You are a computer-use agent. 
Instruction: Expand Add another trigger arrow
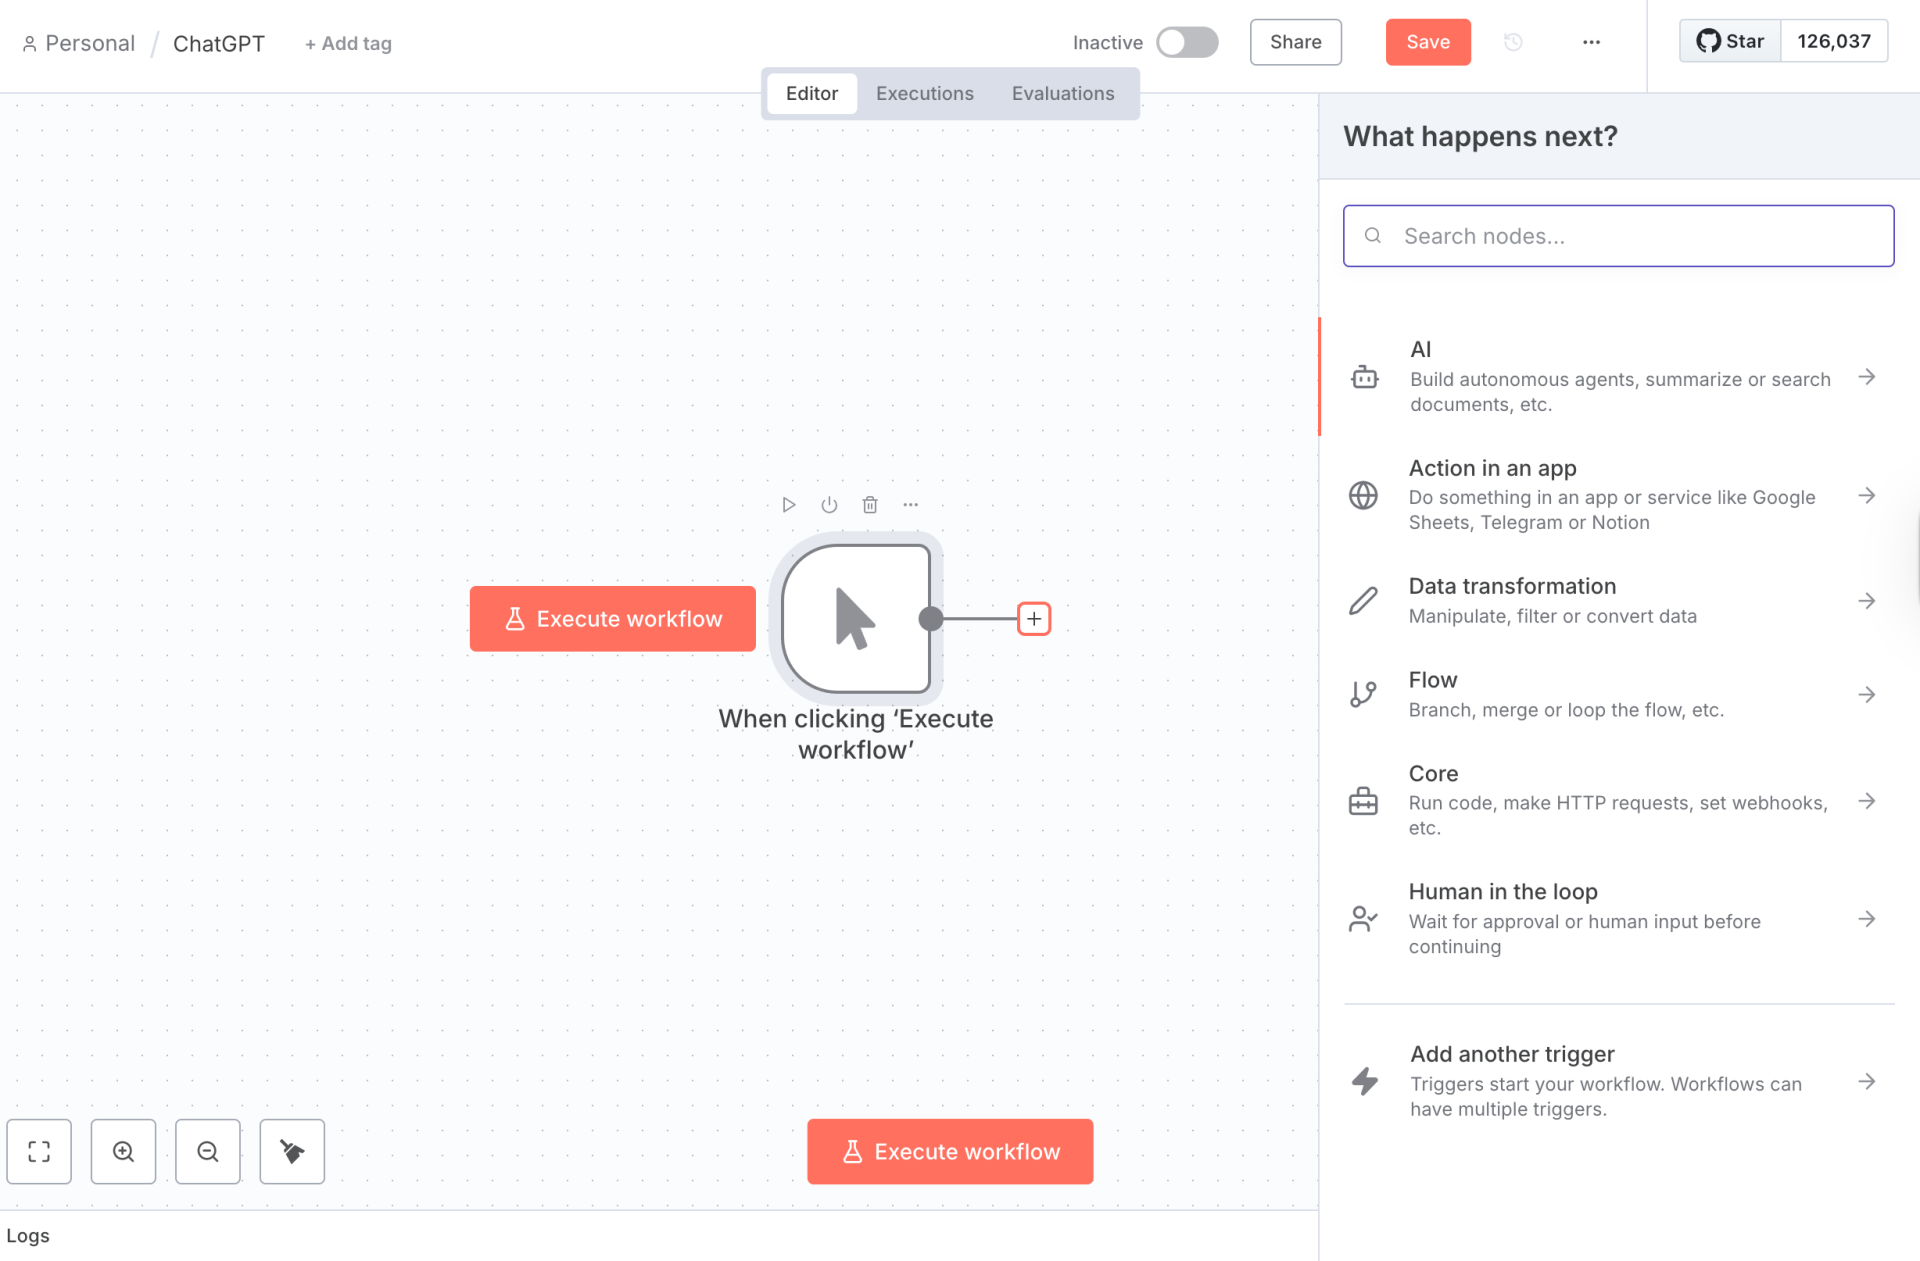pos(1866,1081)
